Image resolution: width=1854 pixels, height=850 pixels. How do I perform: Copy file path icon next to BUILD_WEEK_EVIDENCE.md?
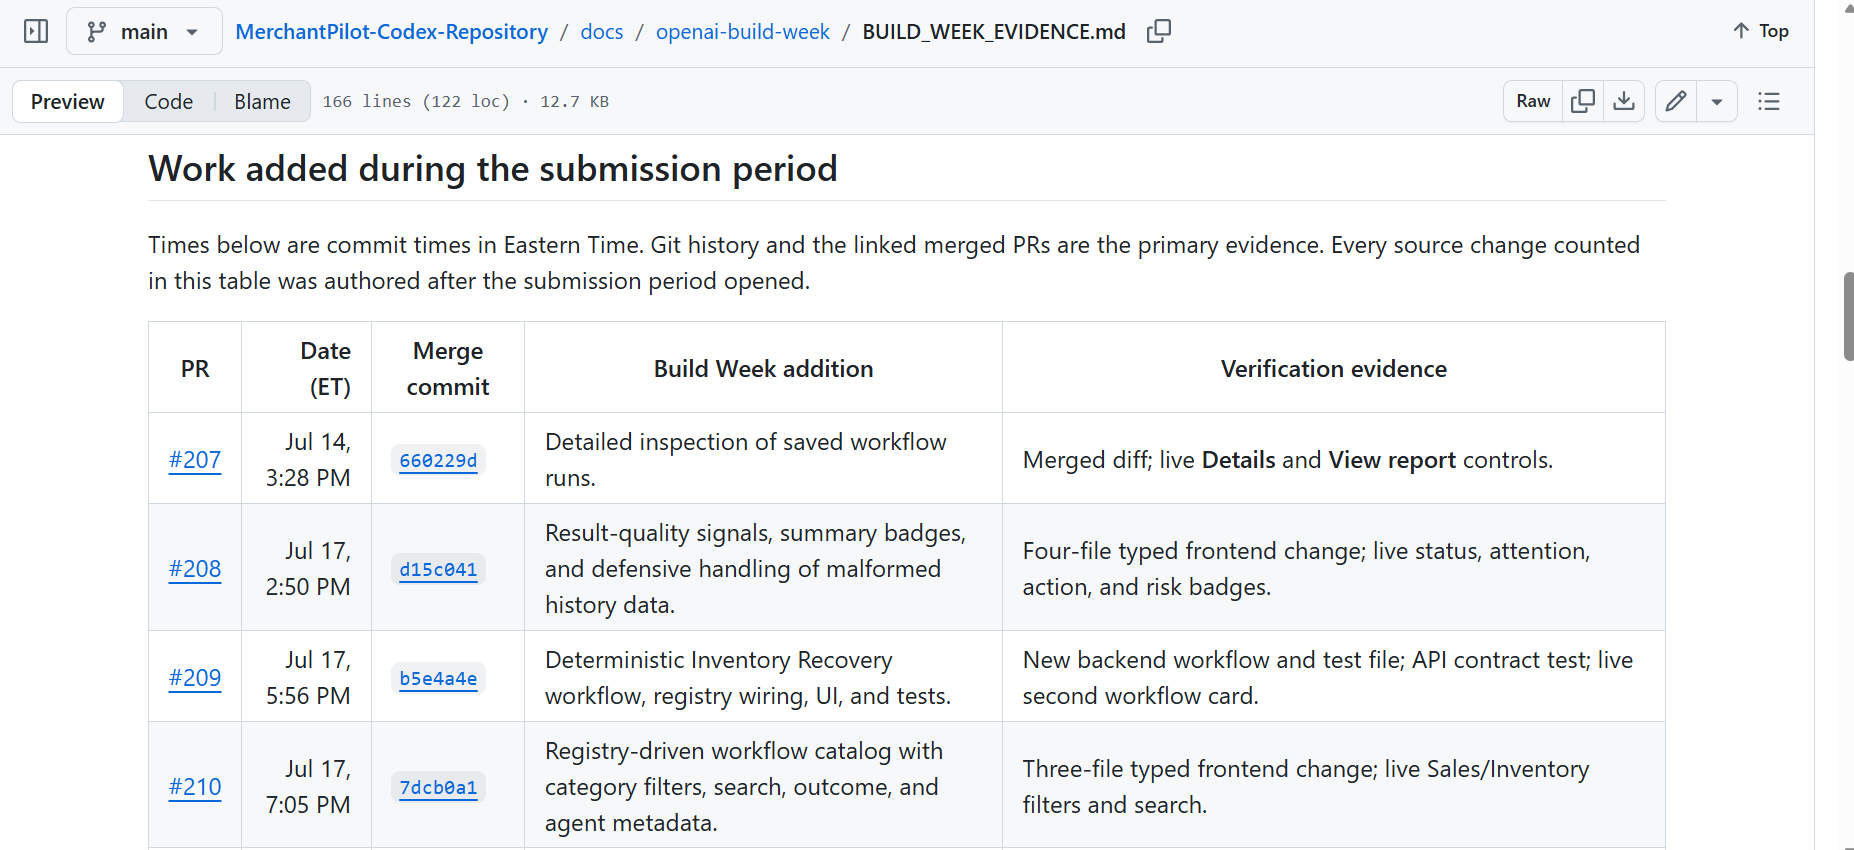[1159, 32]
